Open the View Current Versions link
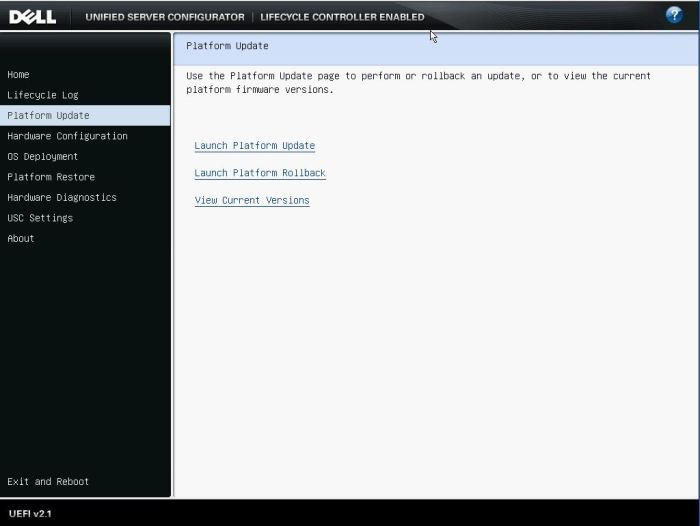The image size is (700, 526). click(252, 201)
